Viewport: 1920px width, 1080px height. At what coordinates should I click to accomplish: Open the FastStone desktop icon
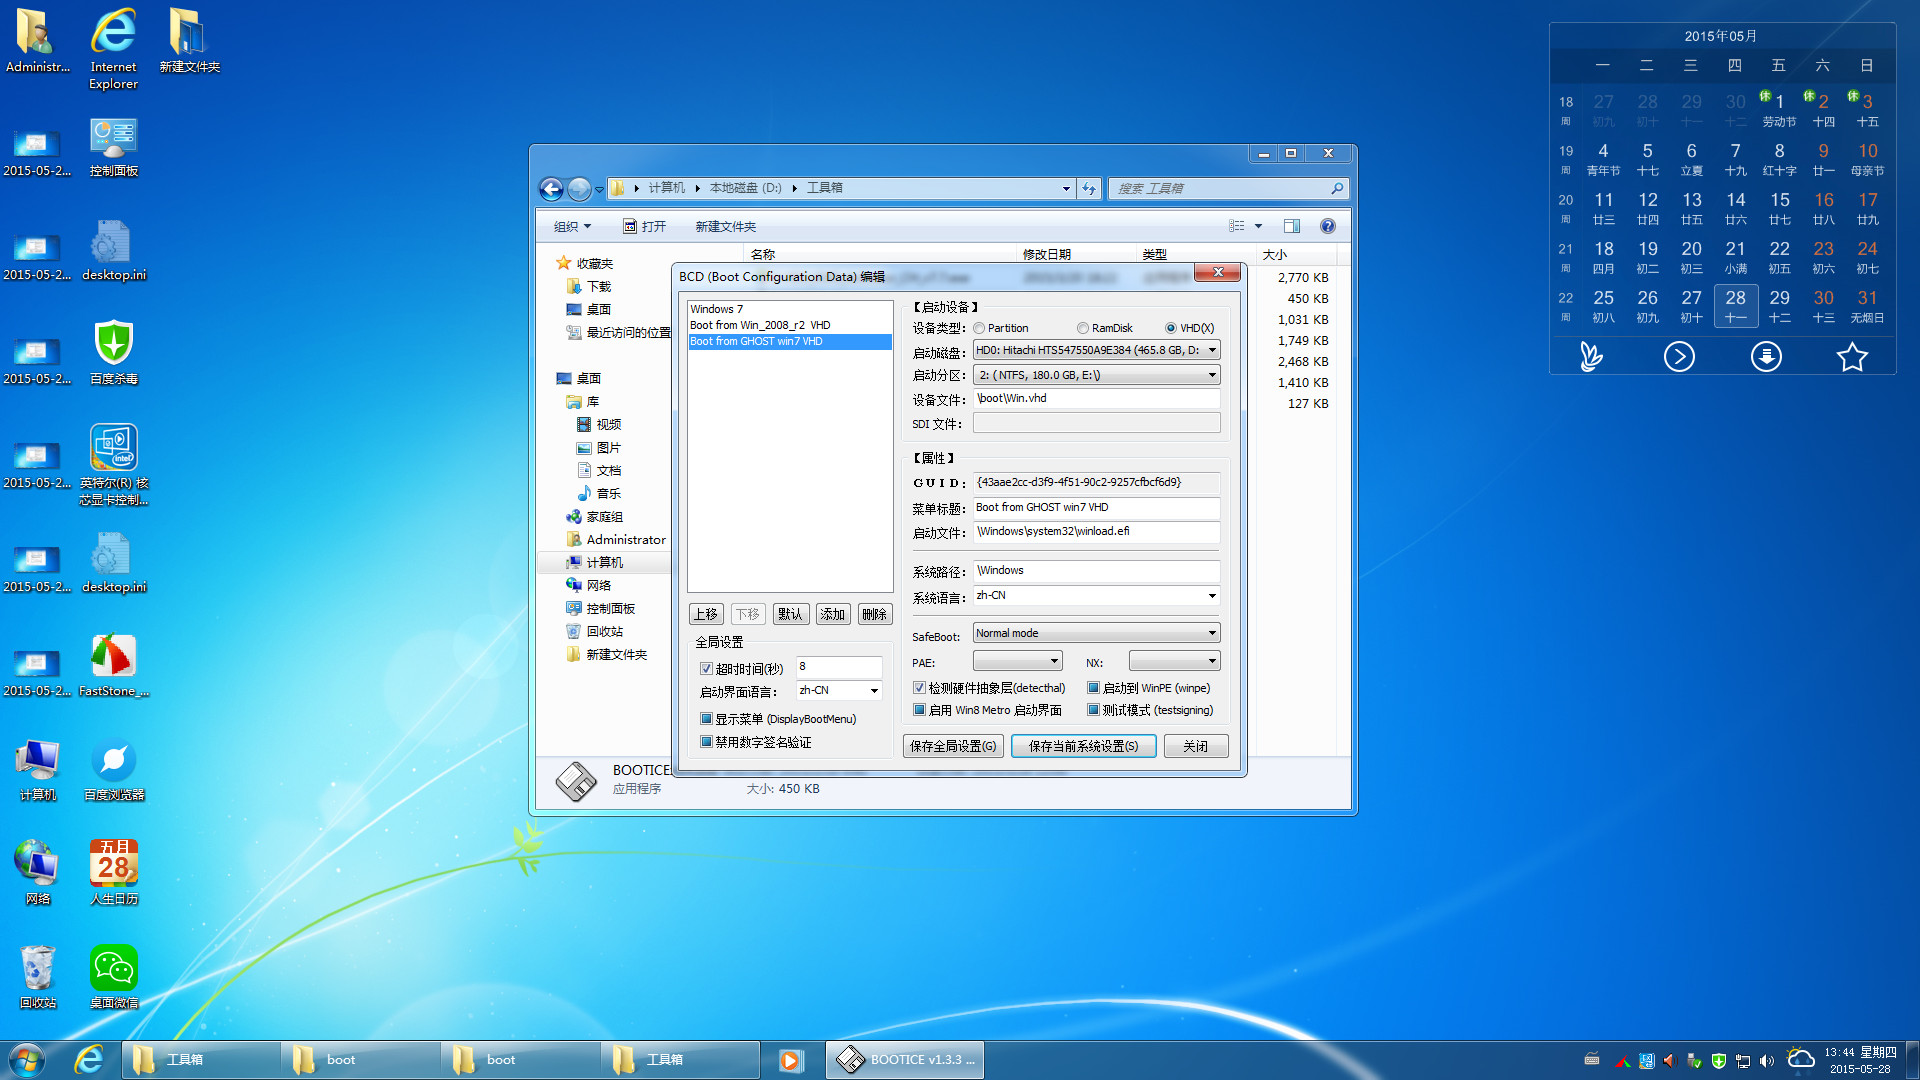pos(113,665)
